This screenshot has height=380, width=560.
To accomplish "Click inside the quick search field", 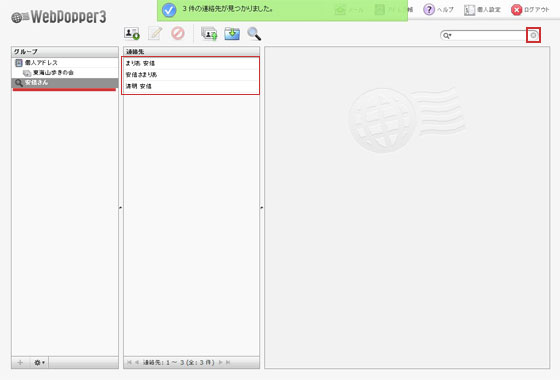I will click(489, 35).
